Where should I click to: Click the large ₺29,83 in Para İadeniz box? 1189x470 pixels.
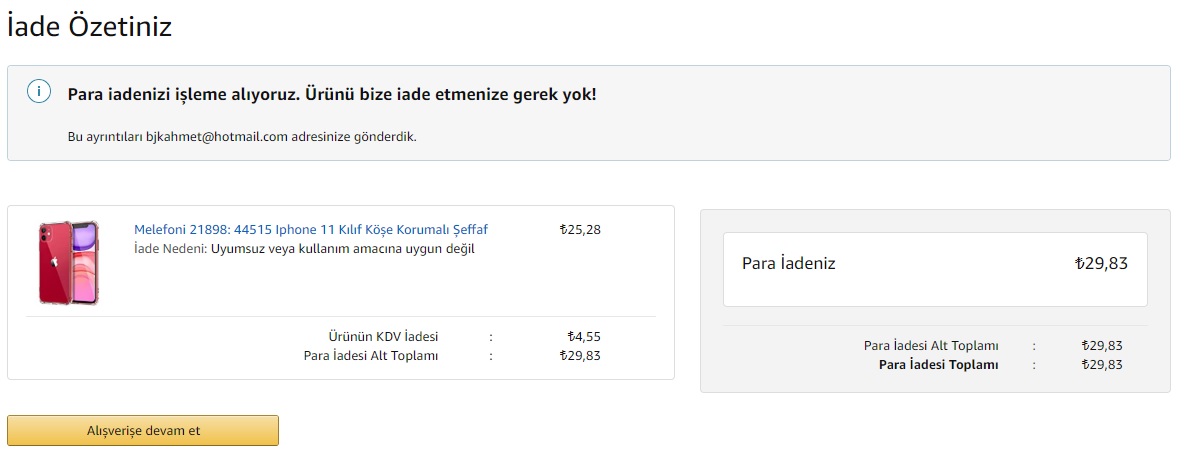[1101, 264]
